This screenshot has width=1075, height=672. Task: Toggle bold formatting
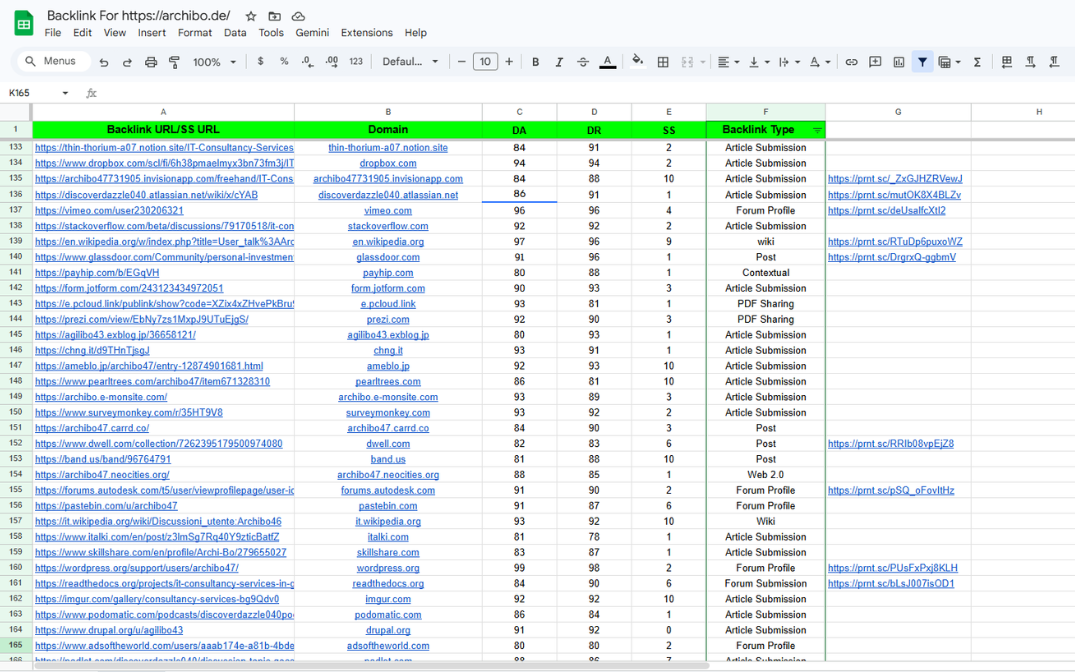tap(535, 62)
